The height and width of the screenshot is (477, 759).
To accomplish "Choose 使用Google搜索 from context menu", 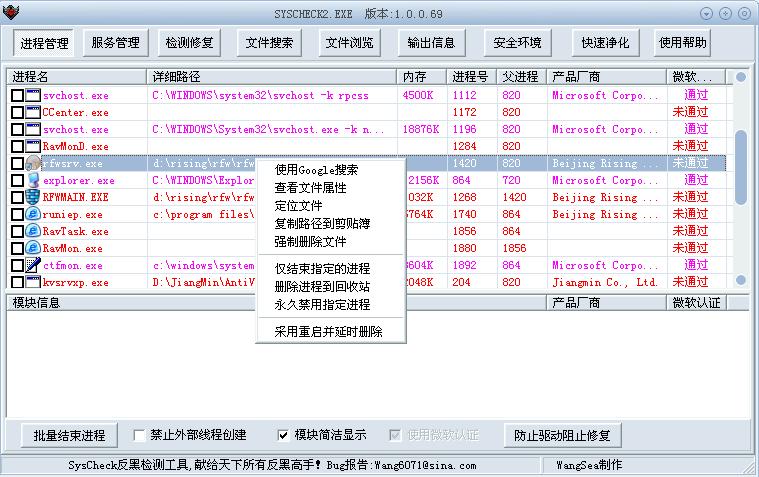I will (331, 170).
